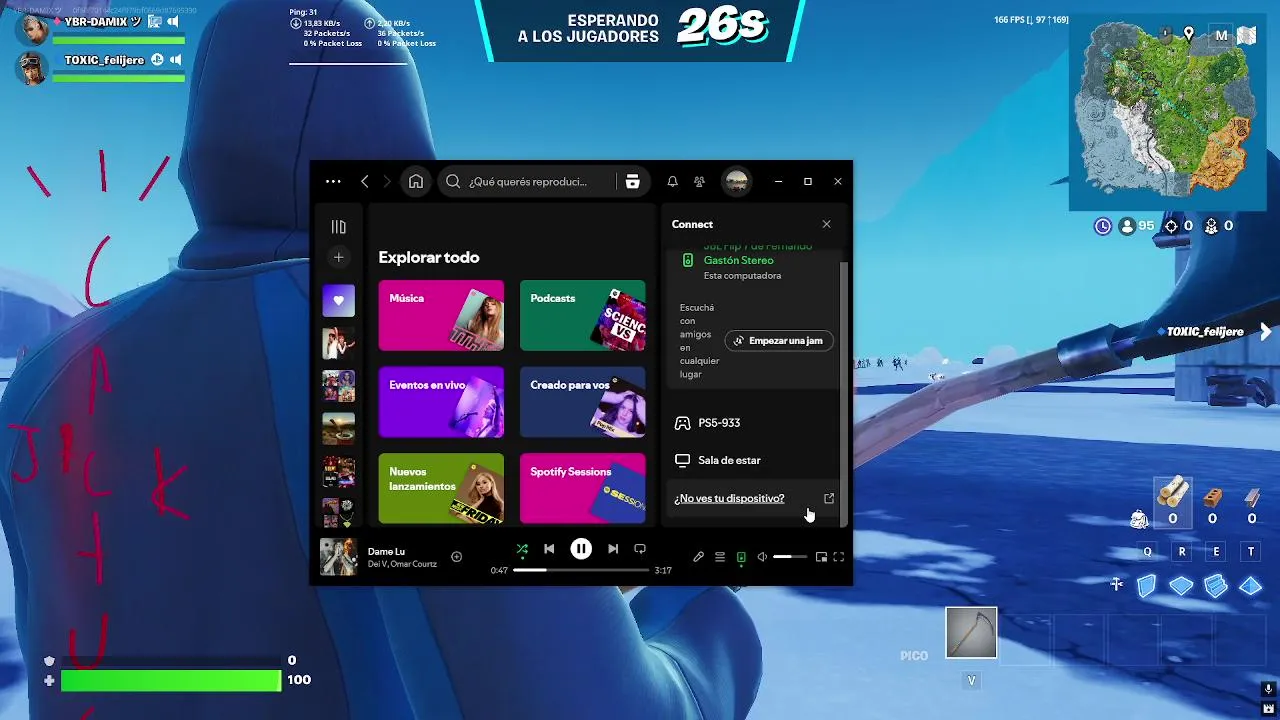Adjust the Spotify volume slider

pyautogui.click(x=789, y=557)
